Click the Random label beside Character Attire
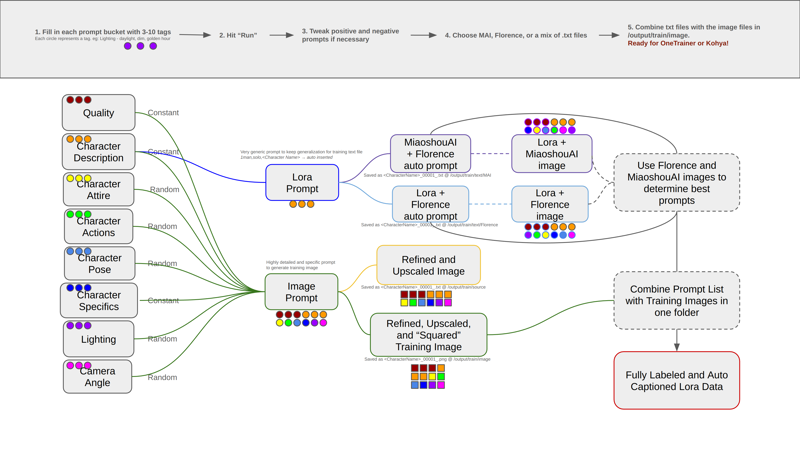The height and width of the screenshot is (450, 800). click(x=164, y=189)
